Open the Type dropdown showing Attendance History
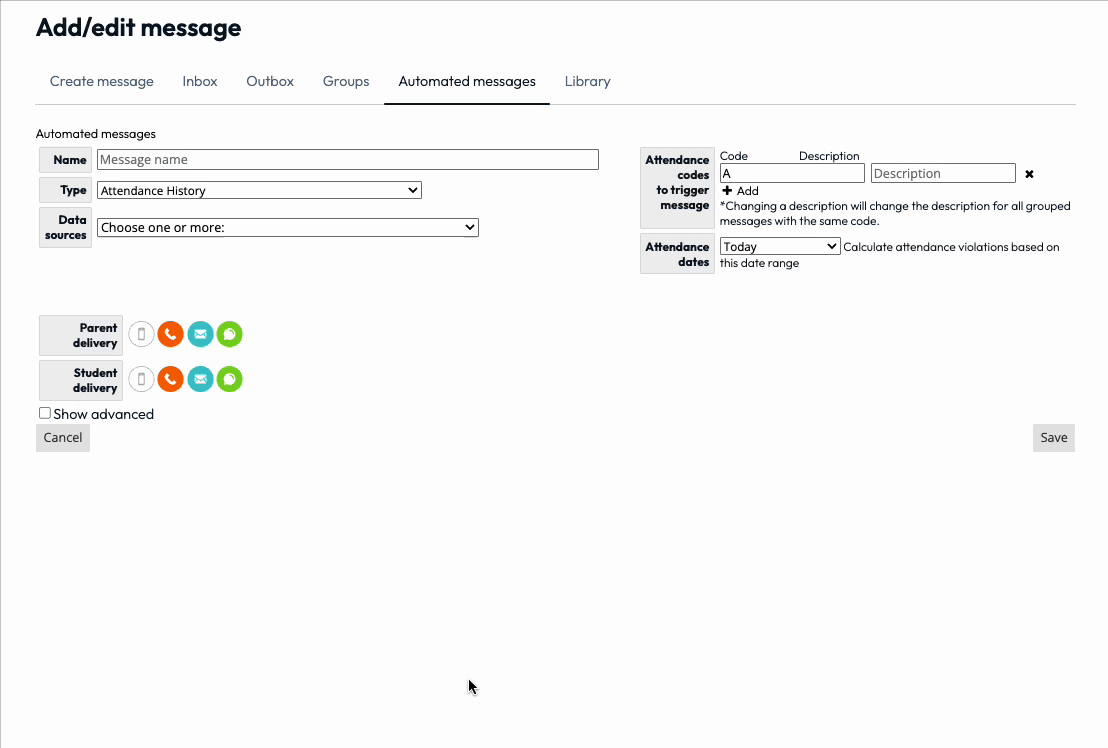Image resolution: width=1108 pixels, height=748 pixels. (x=258, y=190)
